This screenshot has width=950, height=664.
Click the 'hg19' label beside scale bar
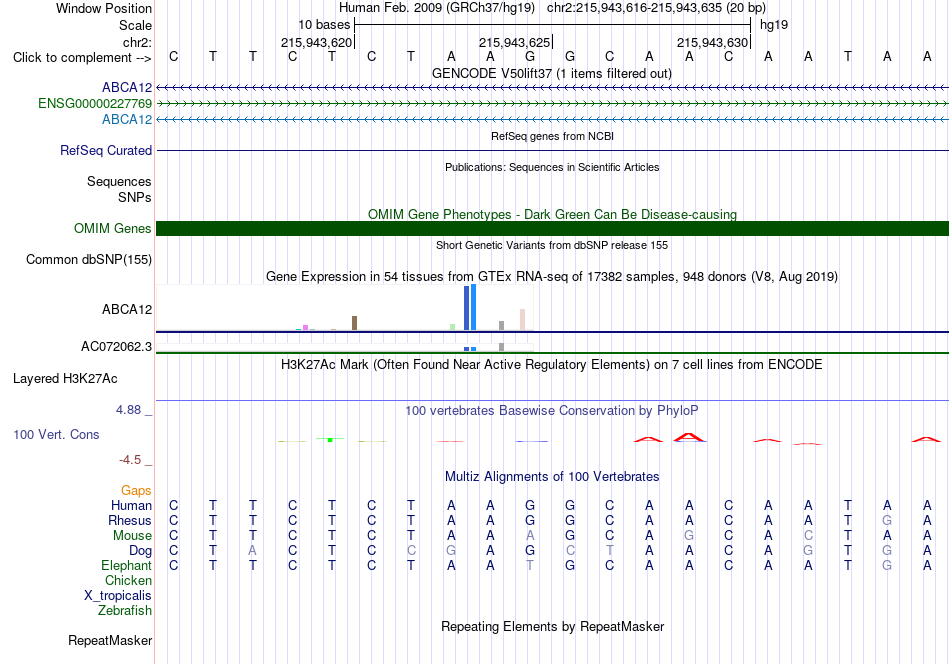774,25
